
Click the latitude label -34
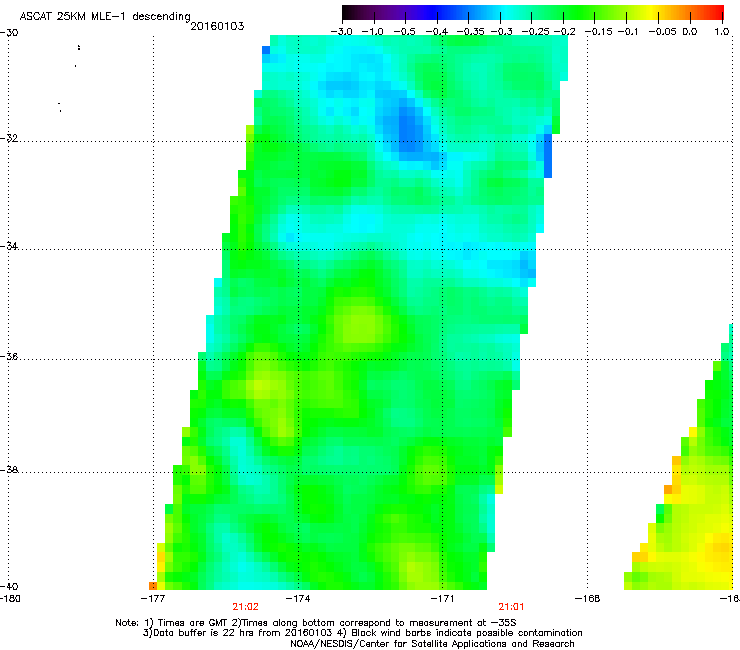(9, 246)
